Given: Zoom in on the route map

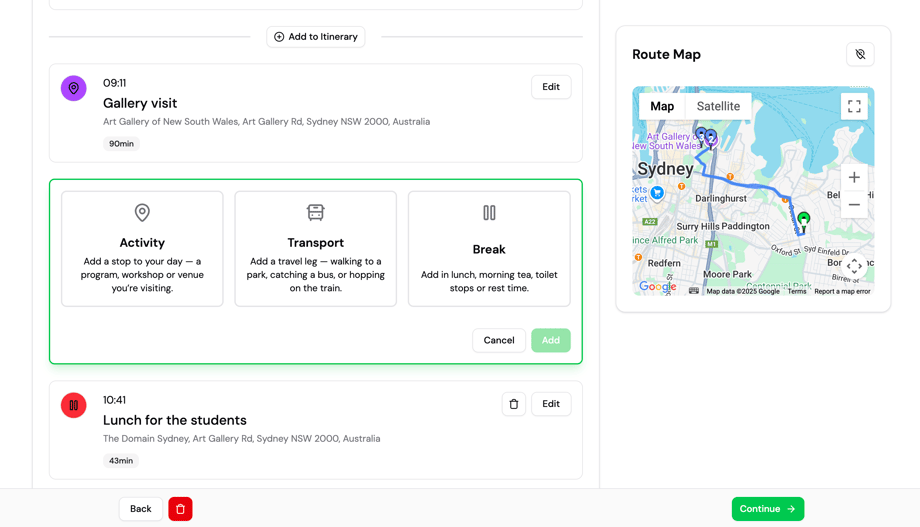Looking at the screenshot, I should point(854,178).
